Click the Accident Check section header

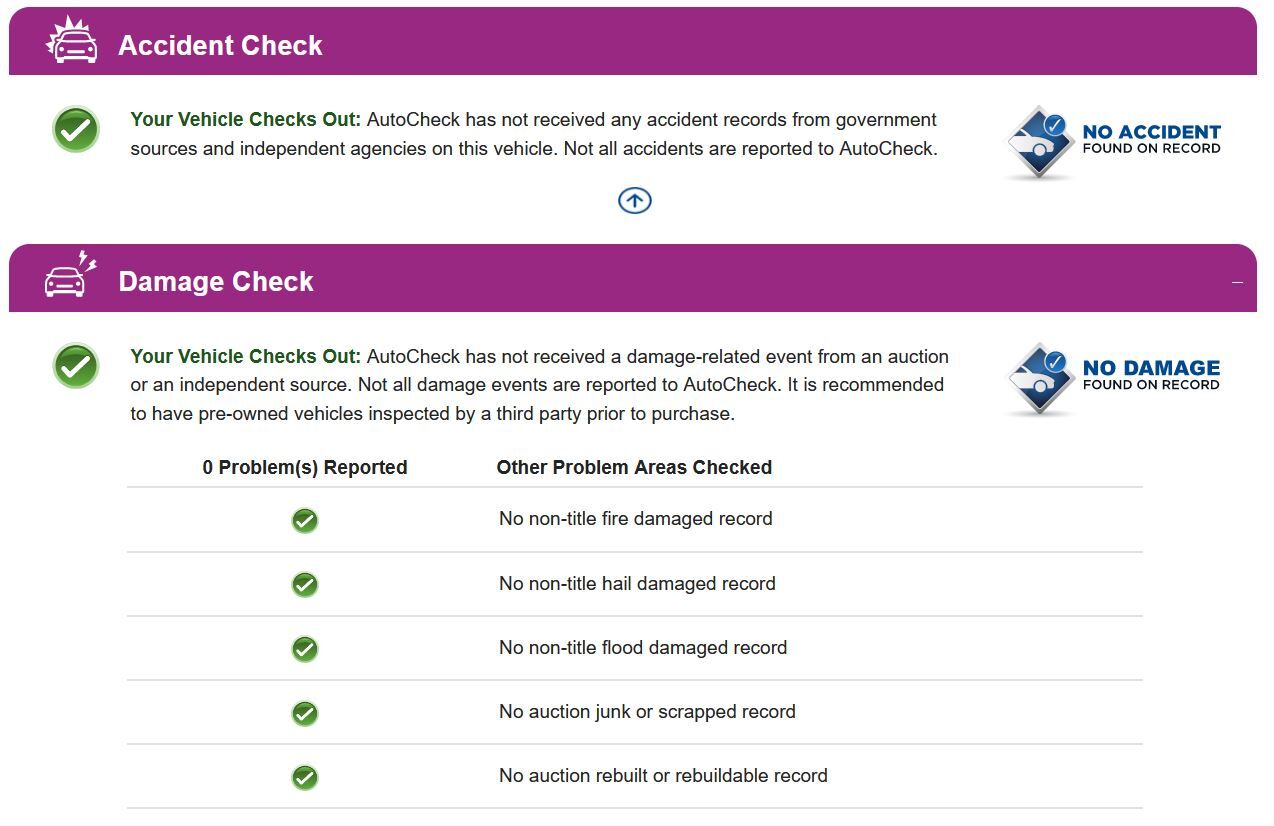tap(220, 46)
